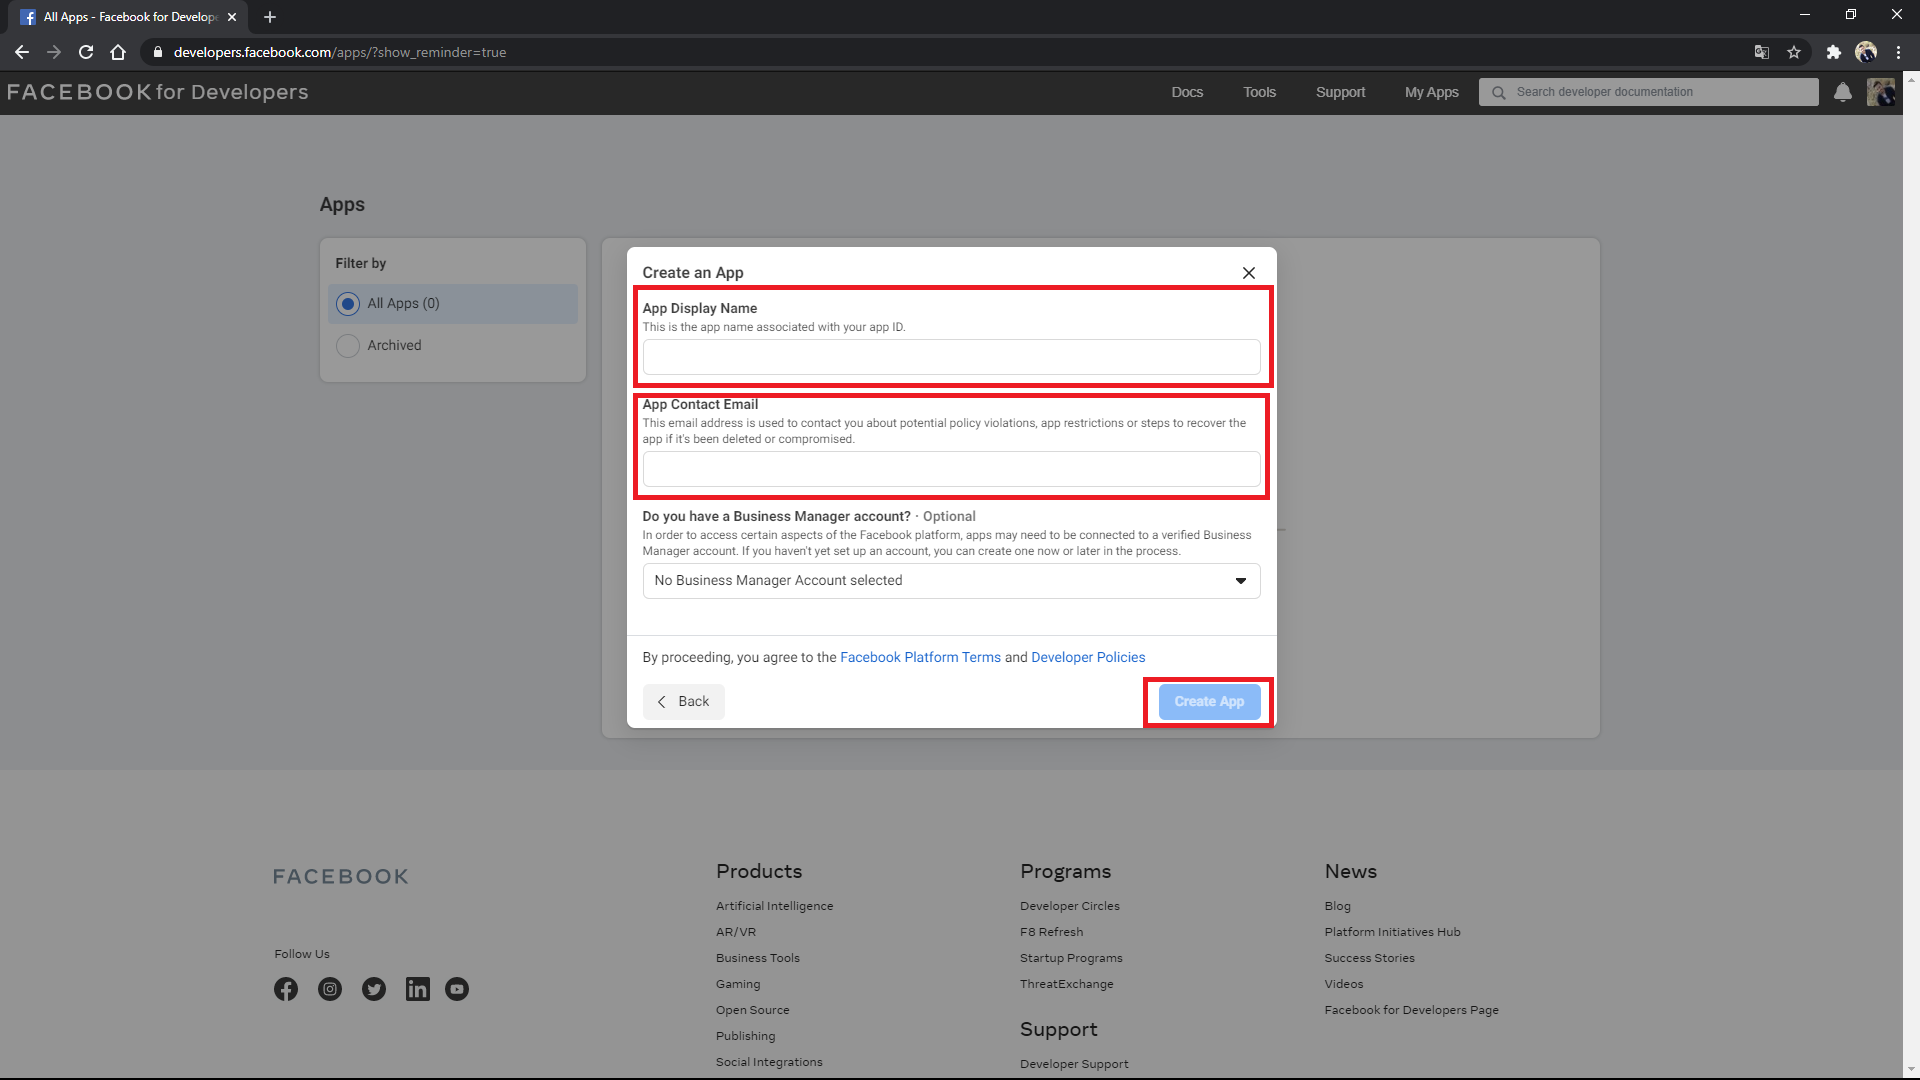Open the Developer Support footer link
Screen dimensions: 1920x1080
[1074, 1064]
